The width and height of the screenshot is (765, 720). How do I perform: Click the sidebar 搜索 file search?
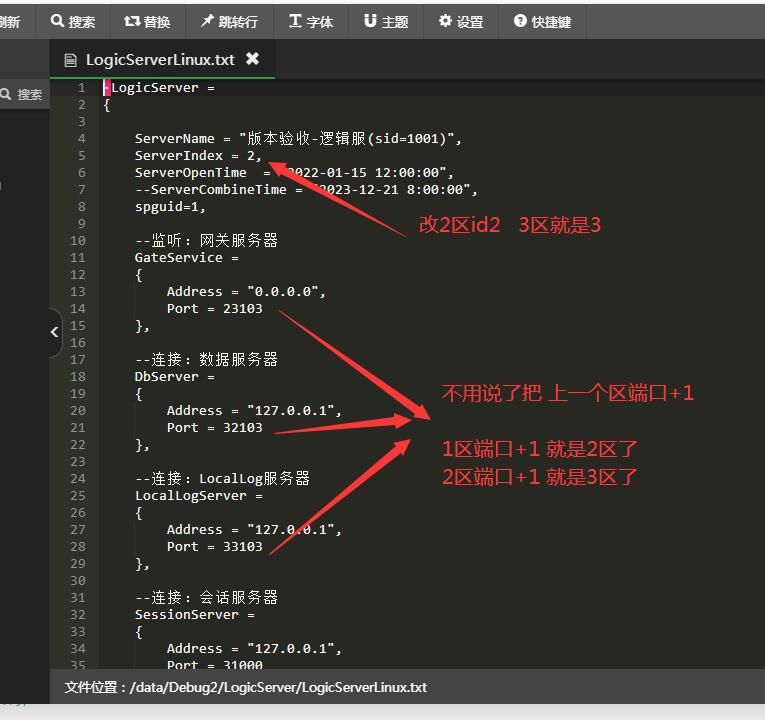(x=22, y=94)
